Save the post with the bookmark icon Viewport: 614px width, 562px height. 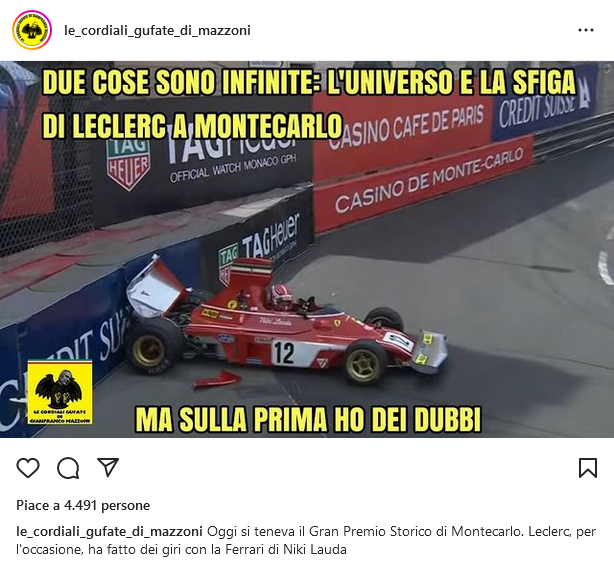click(x=588, y=468)
